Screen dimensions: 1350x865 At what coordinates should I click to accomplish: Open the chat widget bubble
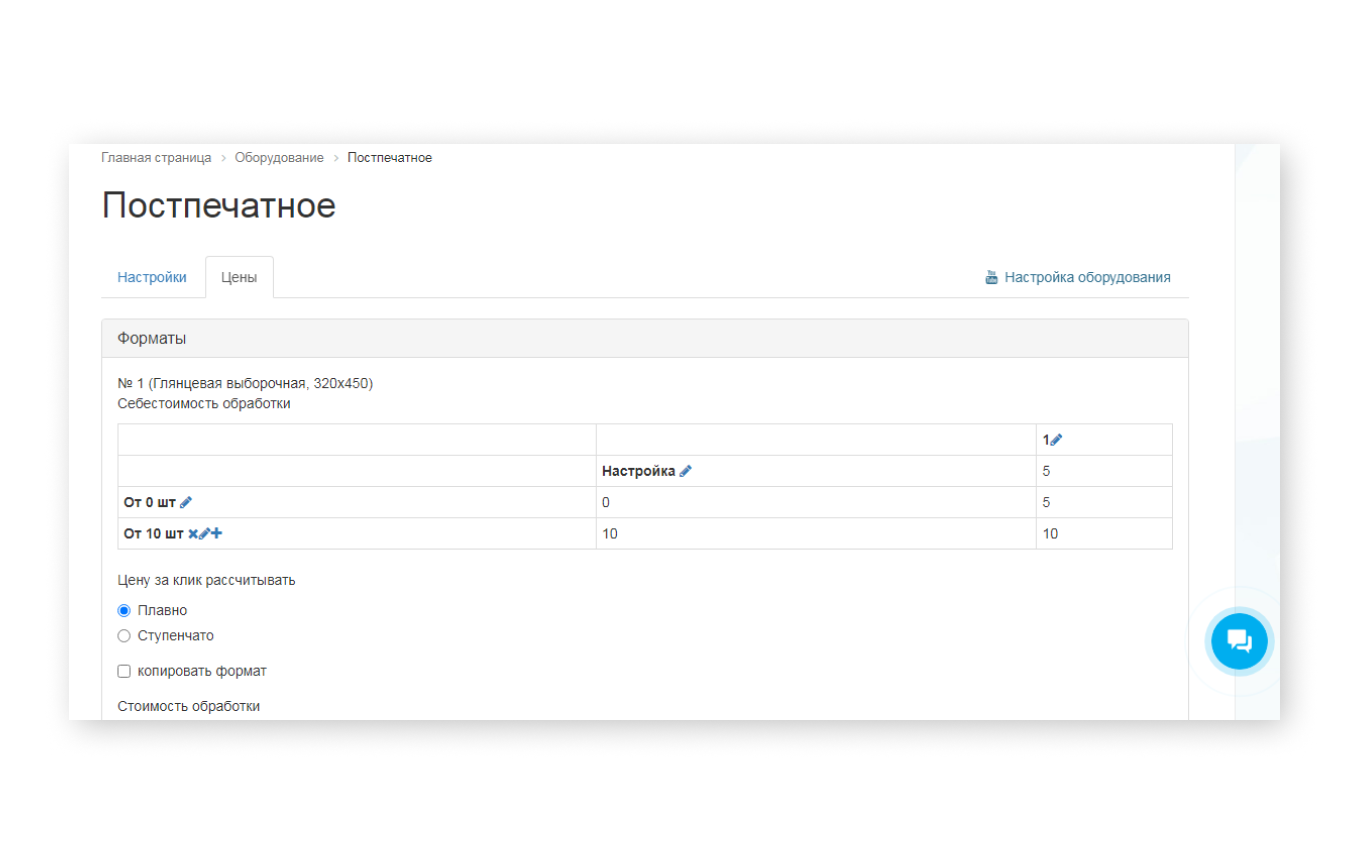[1239, 641]
